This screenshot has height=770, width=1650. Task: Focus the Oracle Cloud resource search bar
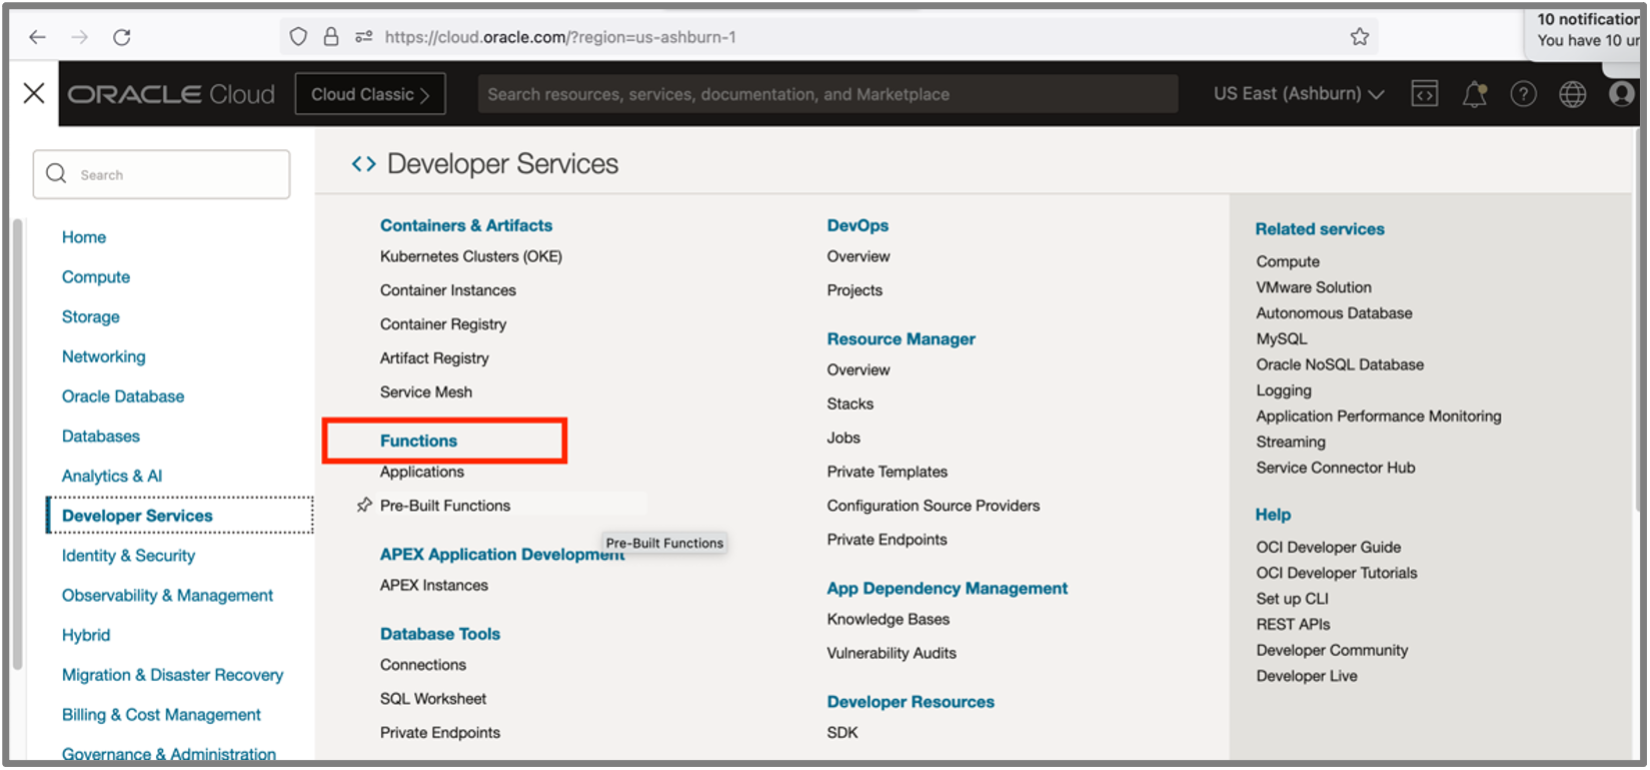(827, 94)
